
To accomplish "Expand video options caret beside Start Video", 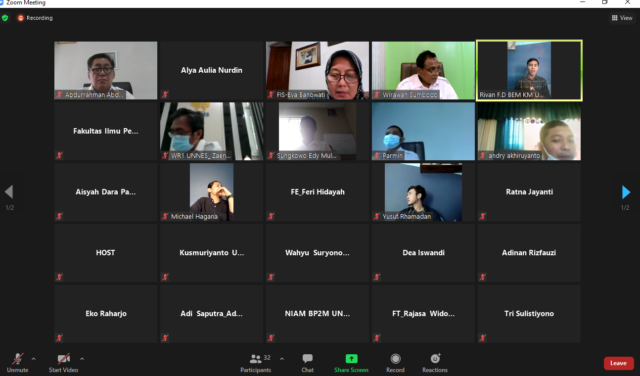I will [x=82, y=359].
